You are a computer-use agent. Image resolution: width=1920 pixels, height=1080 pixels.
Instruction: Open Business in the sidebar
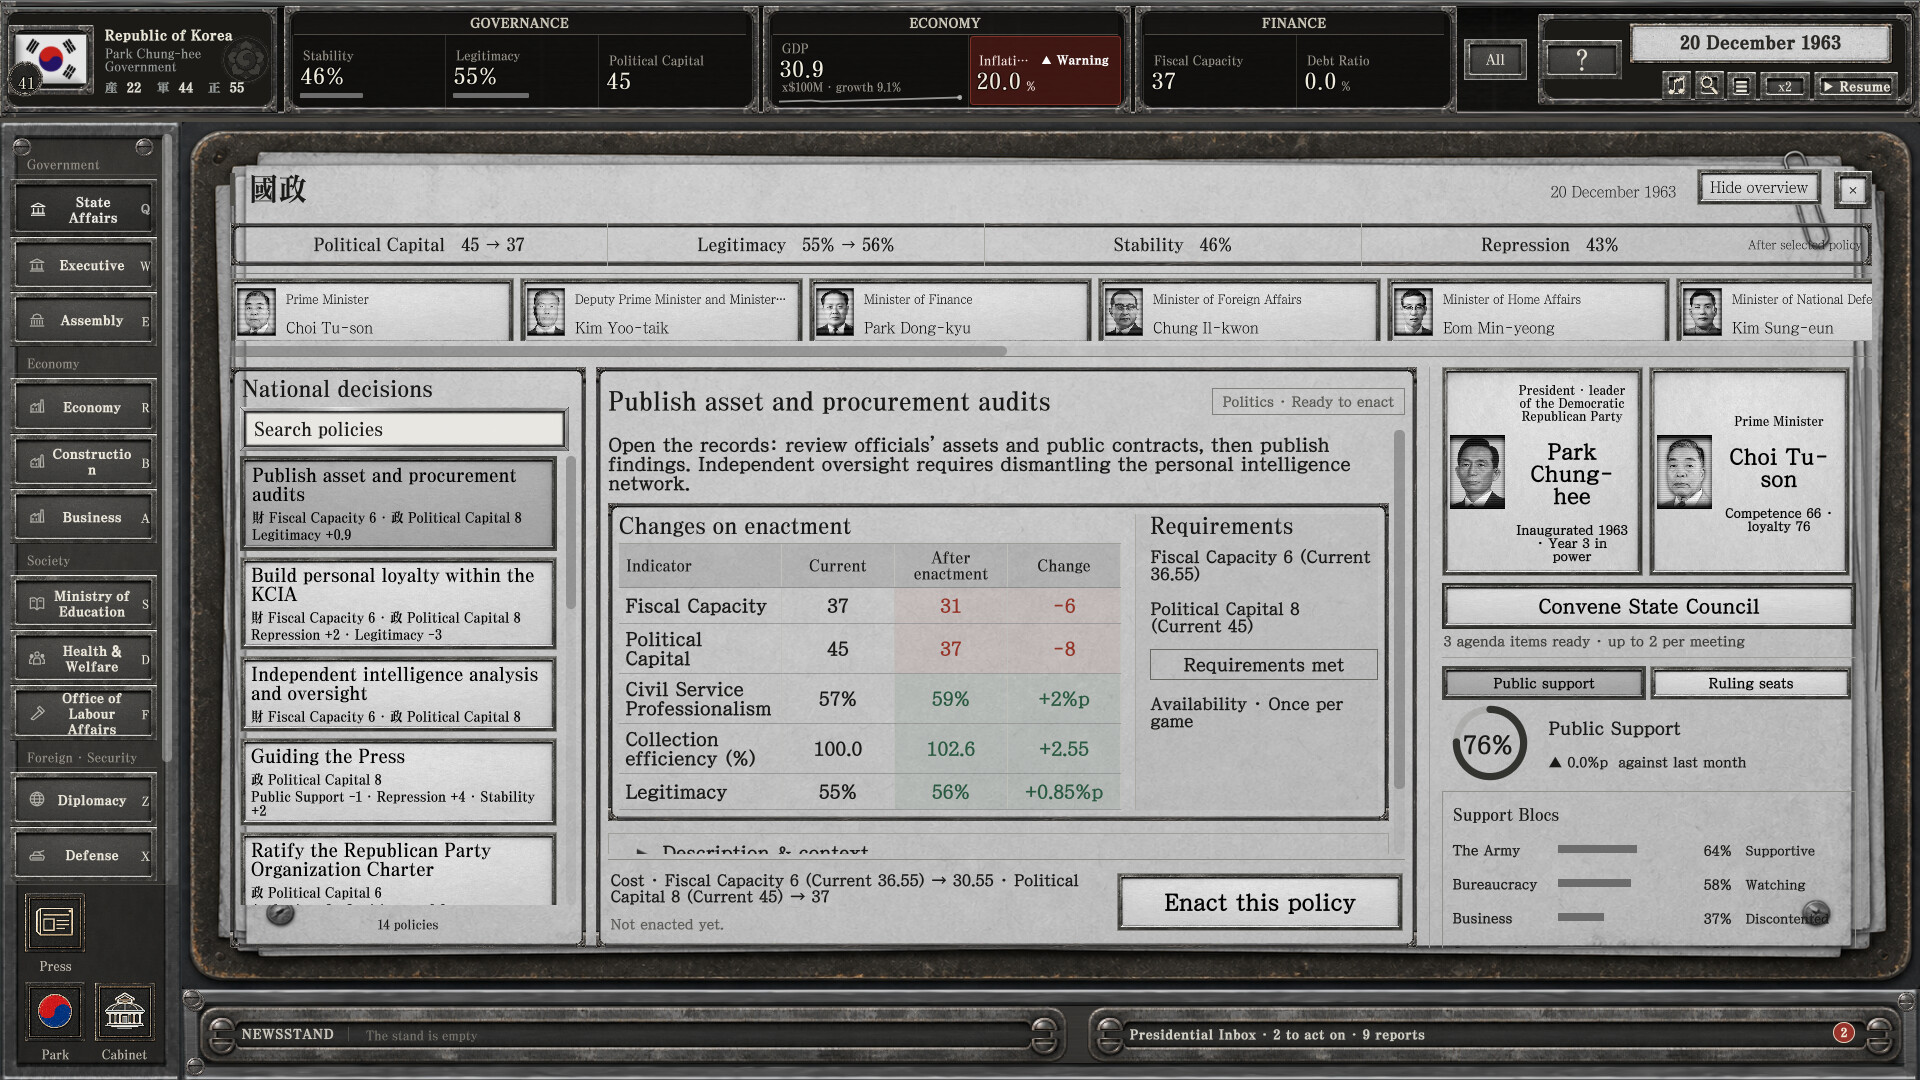tap(84, 518)
